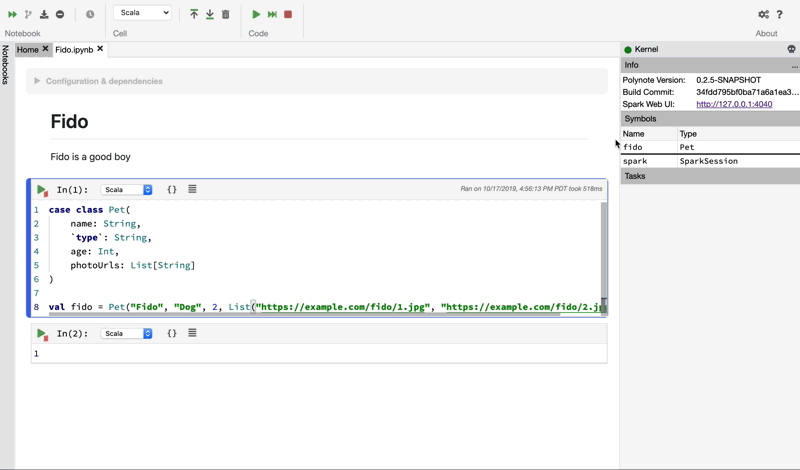Open help with the question mark icon
The image size is (800, 470).
click(779, 14)
